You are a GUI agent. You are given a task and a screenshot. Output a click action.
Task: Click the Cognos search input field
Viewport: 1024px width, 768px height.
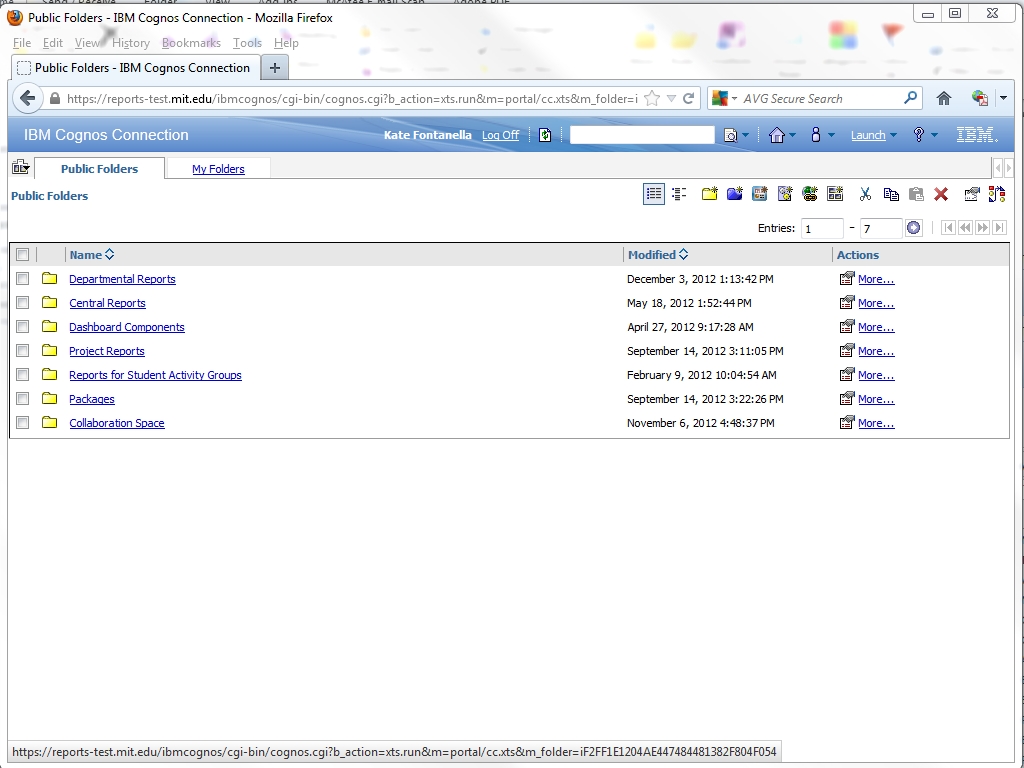(x=641, y=135)
